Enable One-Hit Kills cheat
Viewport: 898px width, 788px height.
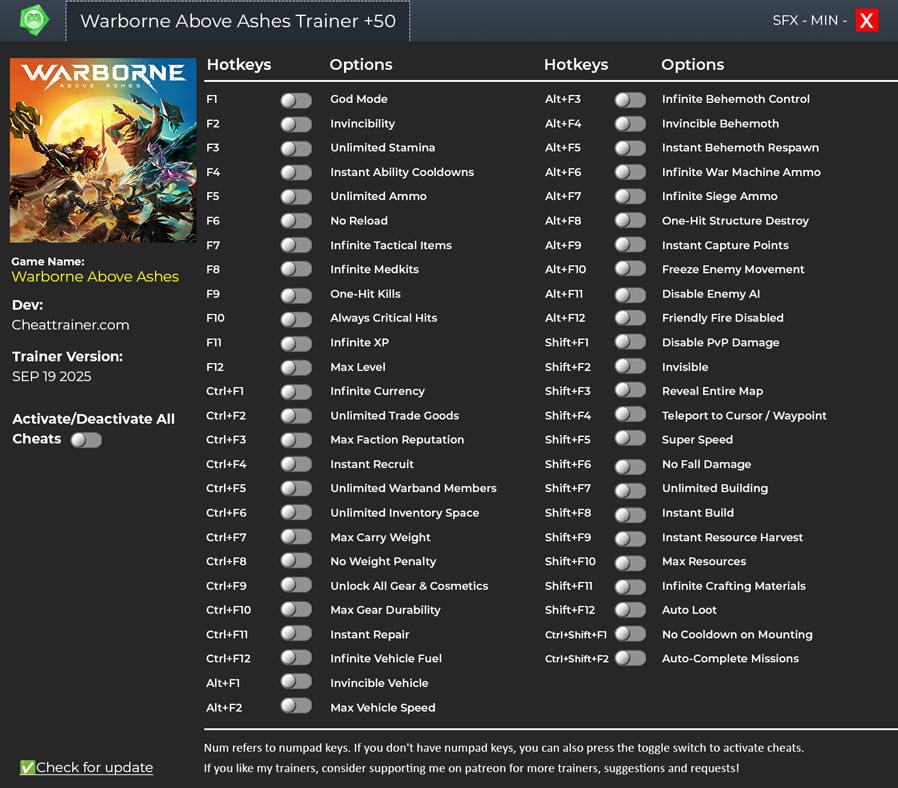coord(296,295)
